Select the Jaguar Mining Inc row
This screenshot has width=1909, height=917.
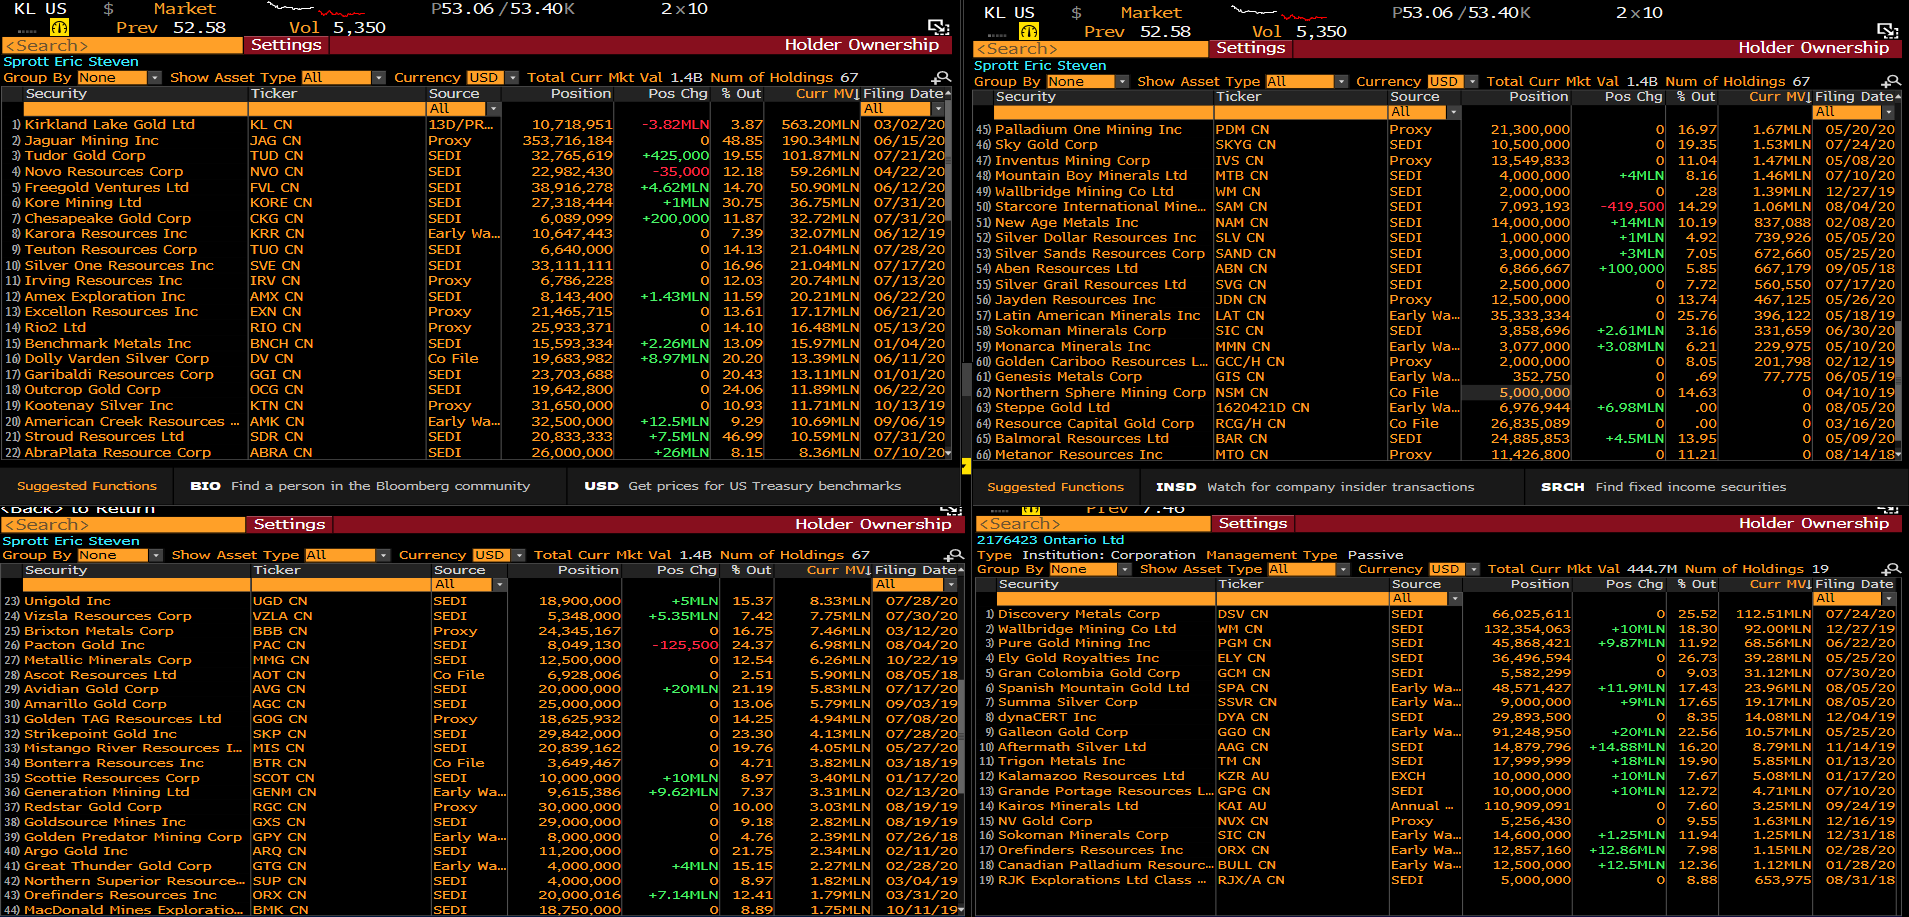(474, 141)
